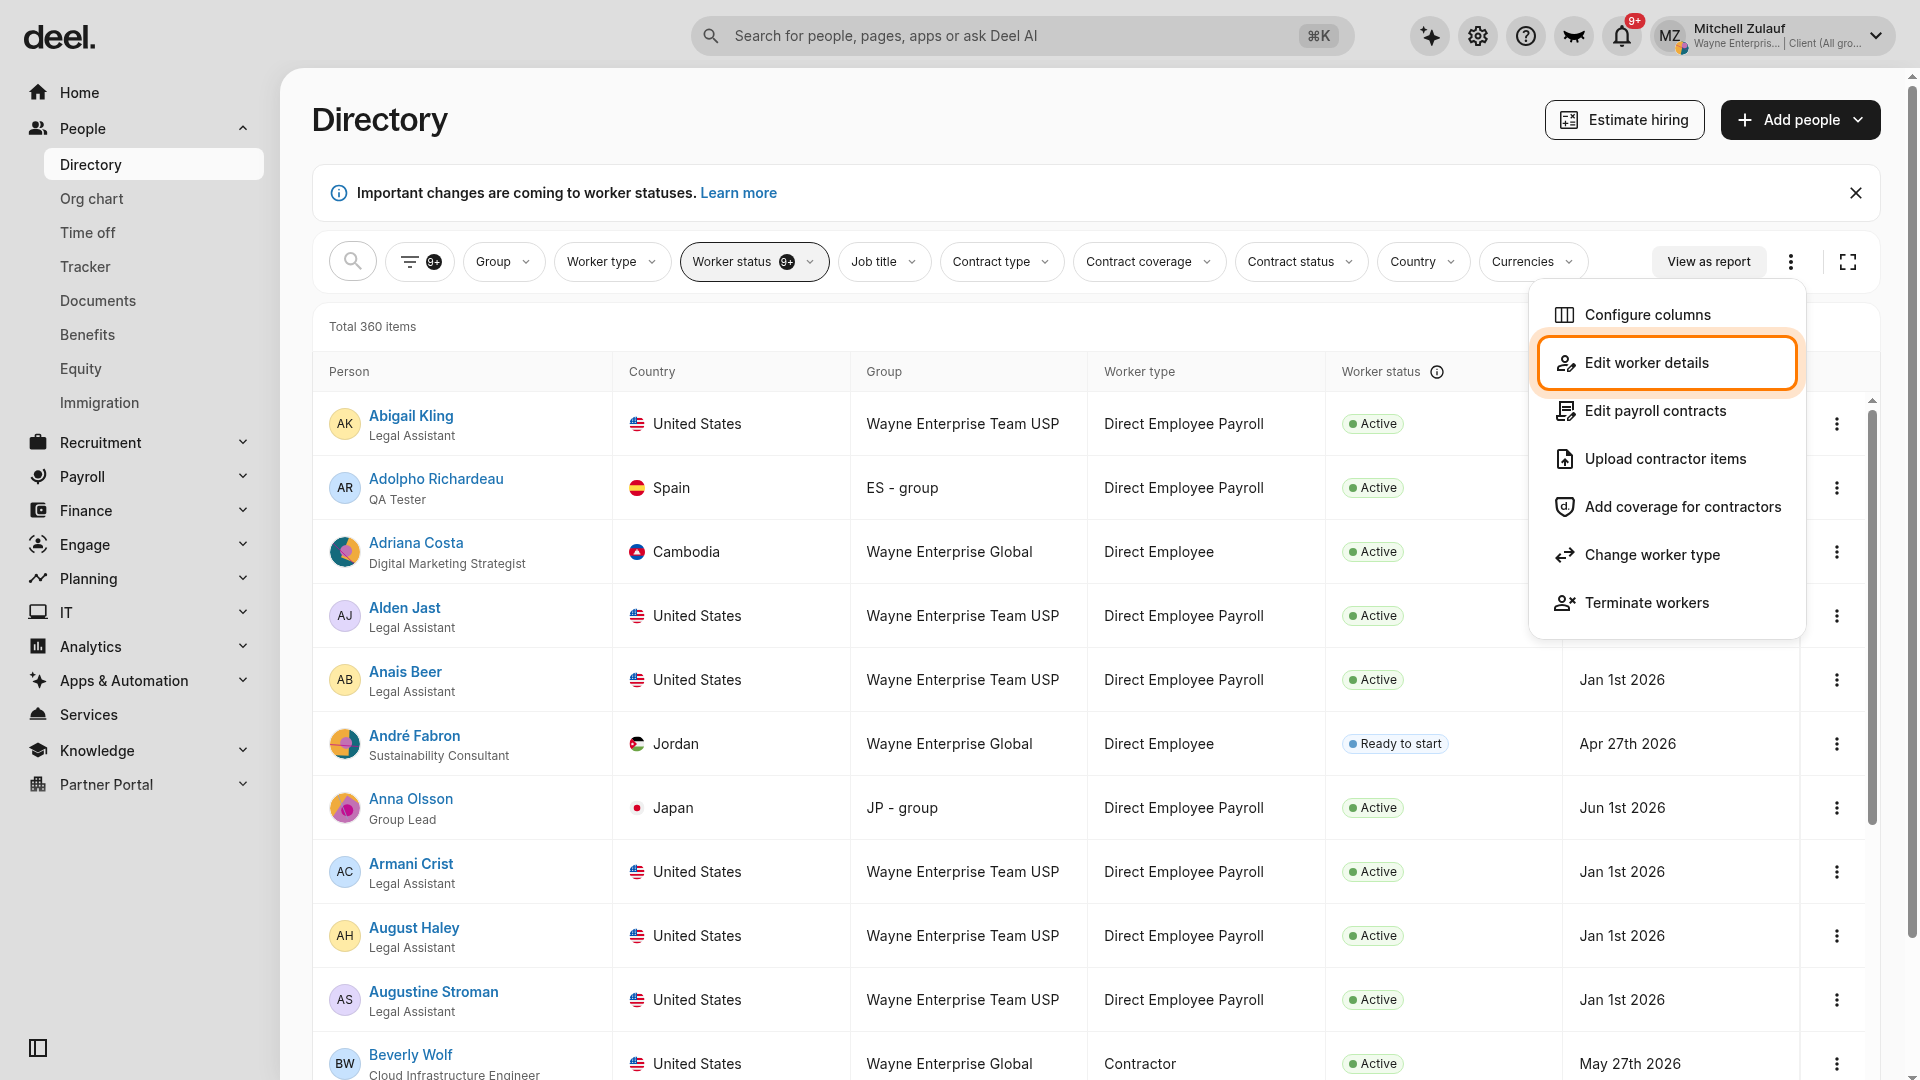This screenshot has height=1080, width=1920.
Task: Open Contract coverage filter dropdown
Action: [x=1150, y=262]
